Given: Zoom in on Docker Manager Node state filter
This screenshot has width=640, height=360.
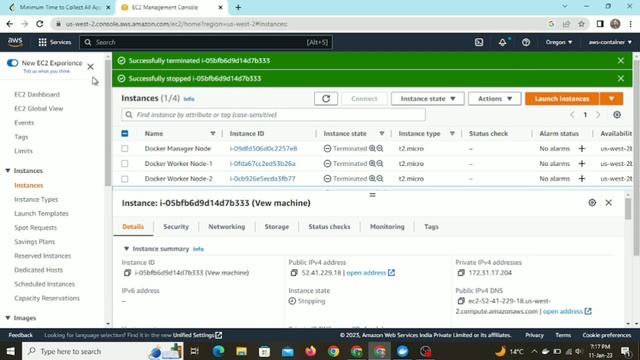Looking at the screenshot, I should [372, 149].
